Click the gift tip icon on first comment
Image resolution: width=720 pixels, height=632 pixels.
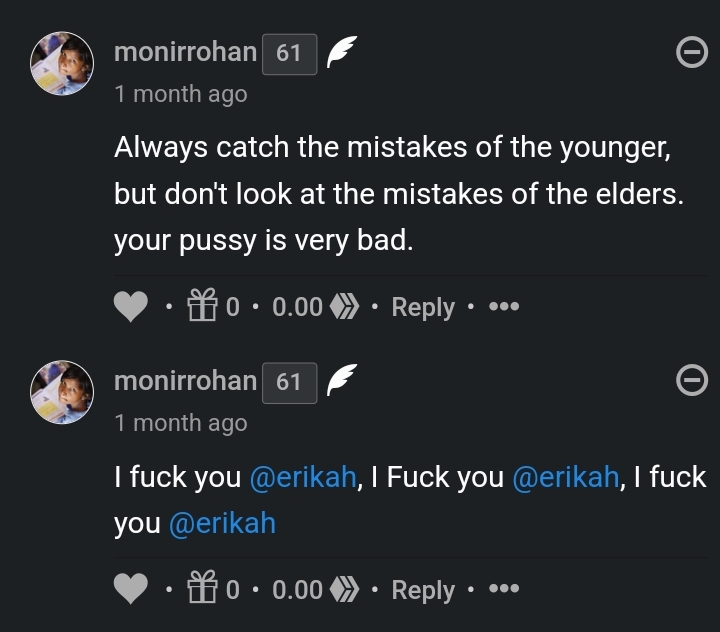tap(203, 307)
